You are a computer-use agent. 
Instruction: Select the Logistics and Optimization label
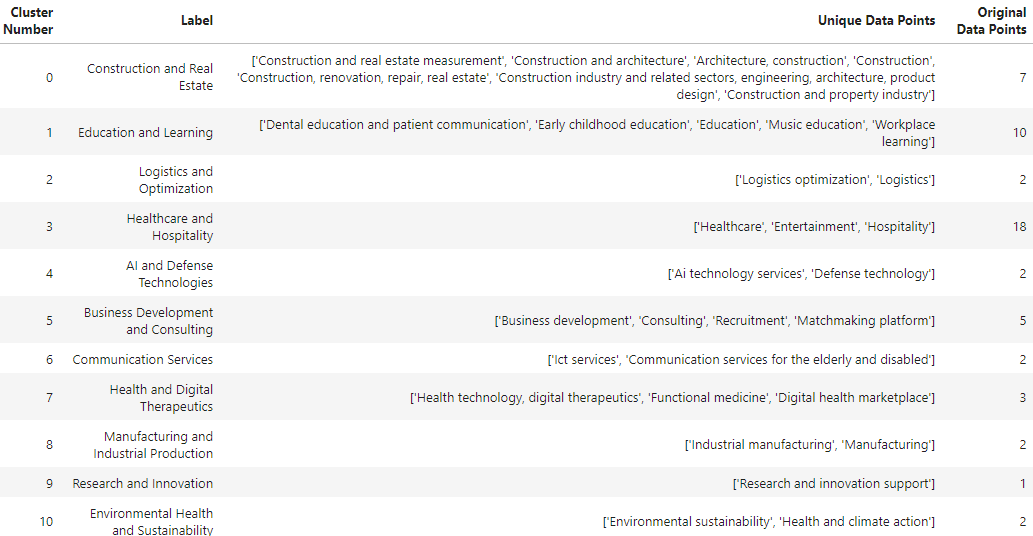tap(175, 180)
